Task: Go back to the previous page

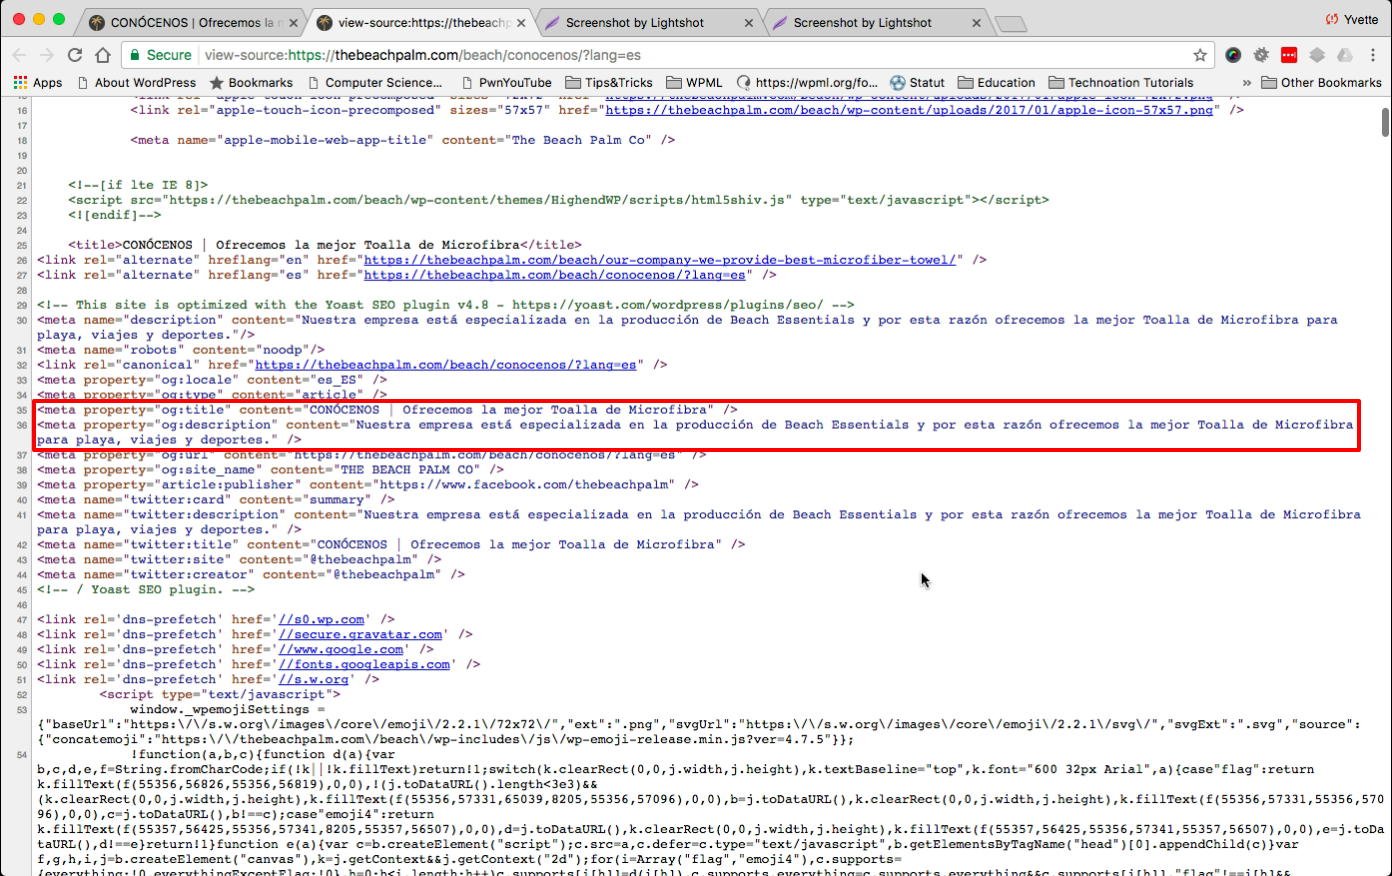Action: coord(20,55)
